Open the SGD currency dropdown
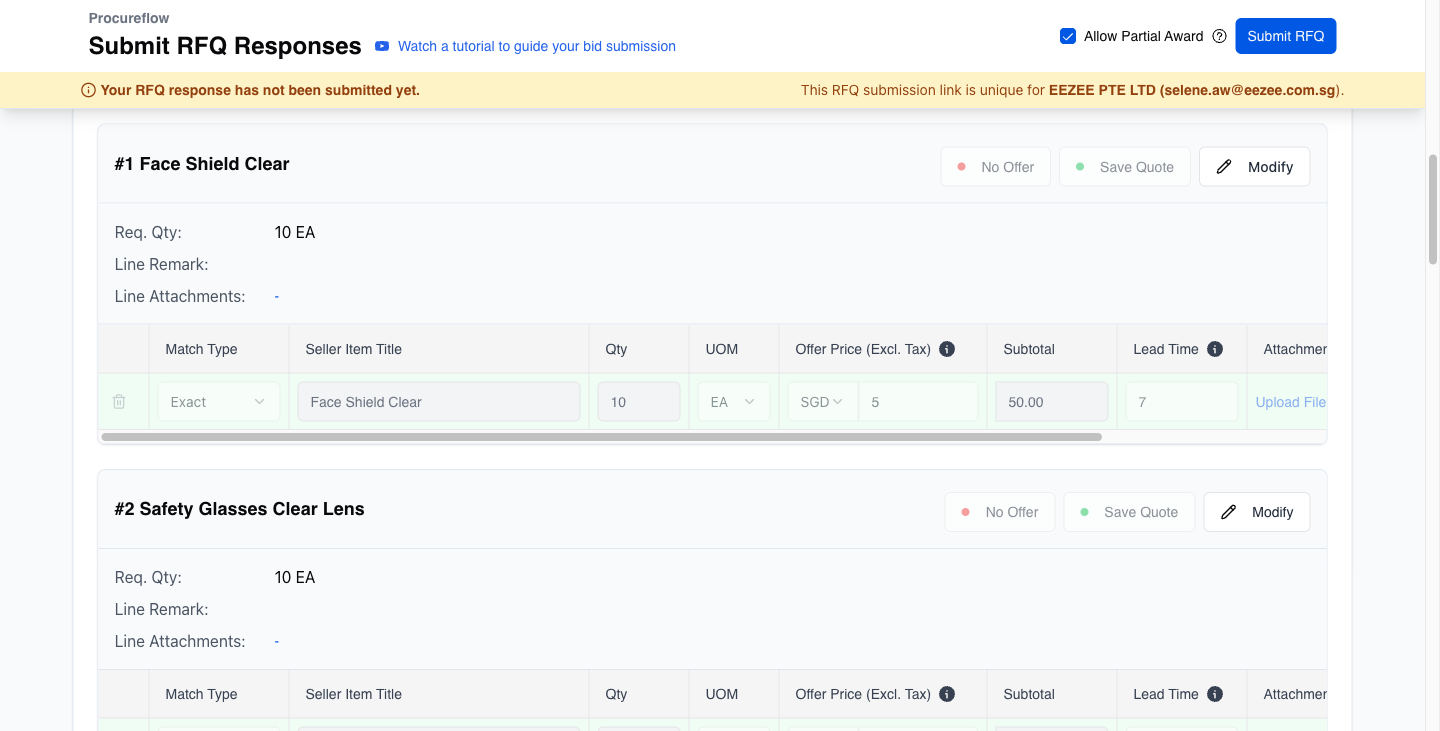Image resolution: width=1440 pixels, height=731 pixels. click(822, 402)
